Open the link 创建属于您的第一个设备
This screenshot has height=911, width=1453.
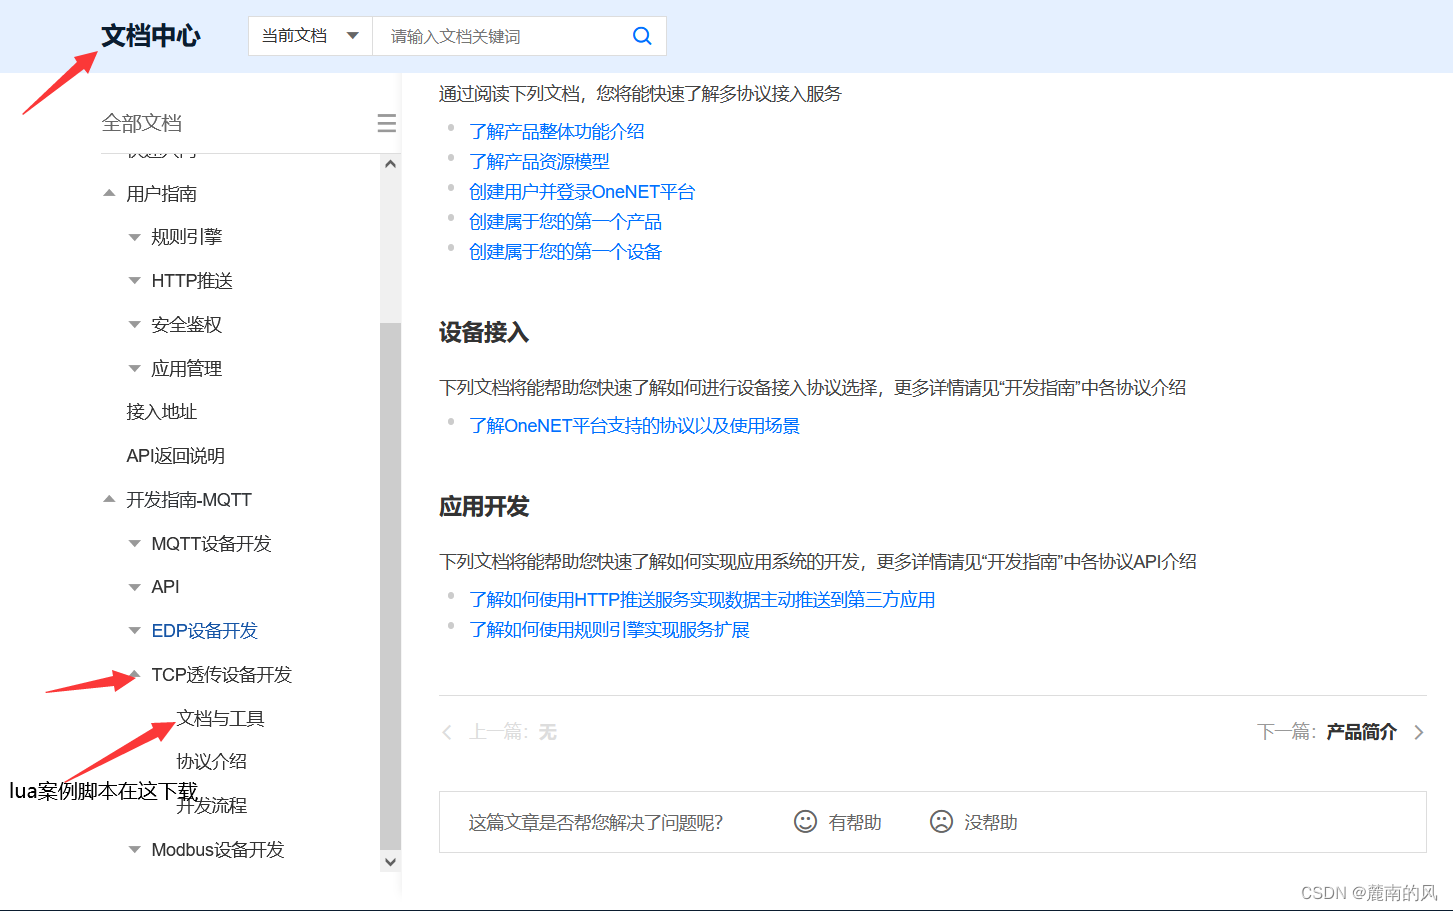coord(566,252)
